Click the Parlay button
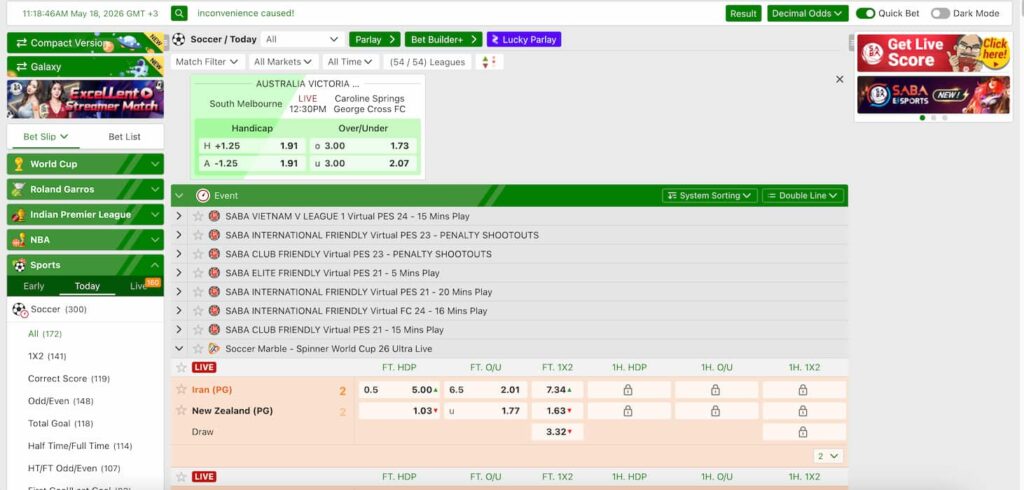The height and width of the screenshot is (490, 1024). coord(375,39)
